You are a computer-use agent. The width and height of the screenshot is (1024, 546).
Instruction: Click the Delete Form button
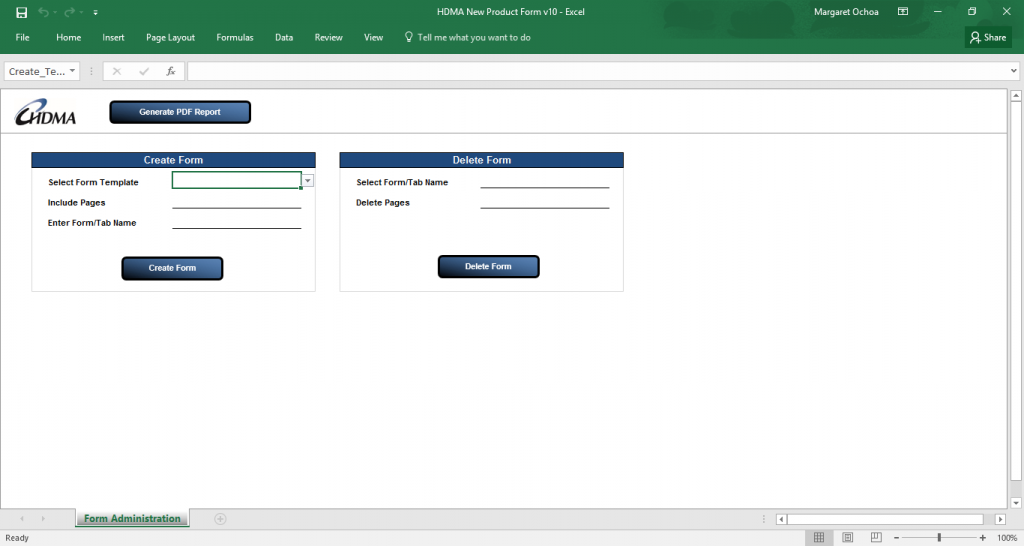[488, 266]
